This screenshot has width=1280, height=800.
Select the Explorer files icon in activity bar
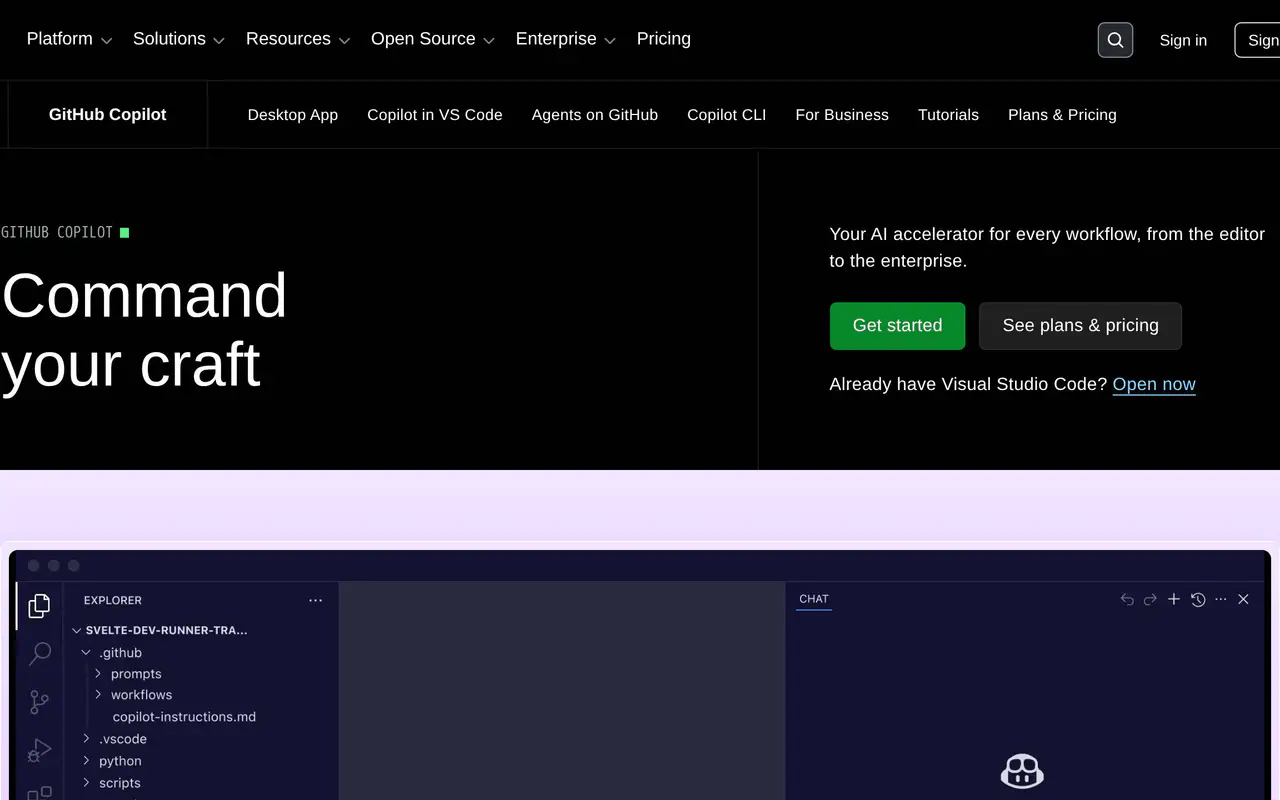pyautogui.click(x=39, y=605)
